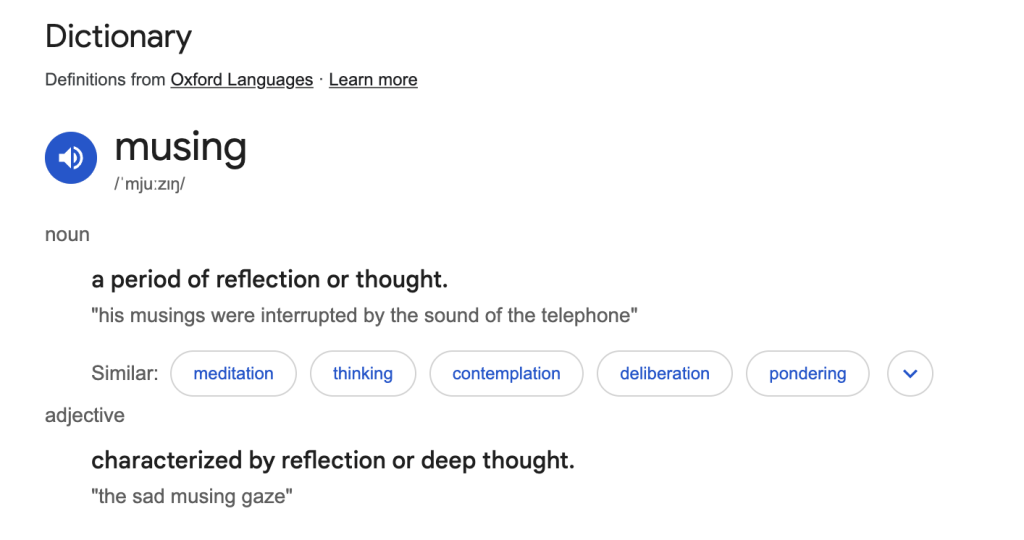The width and height of the screenshot is (1024, 540).
Task: Open the Oxford Languages link
Action: [x=242, y=80]
